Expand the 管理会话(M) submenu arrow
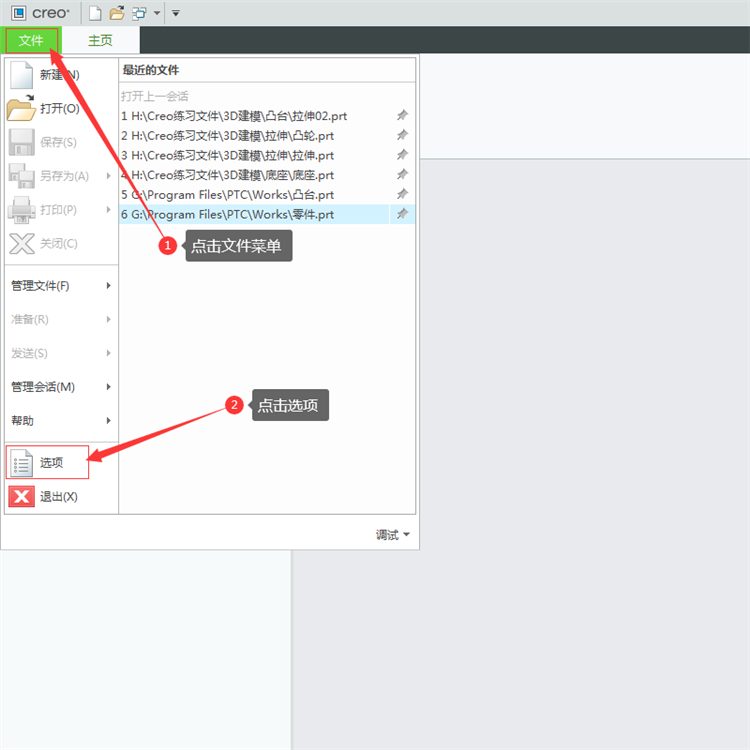The height and width of the screenshot is (750, 750). point(109,386)
